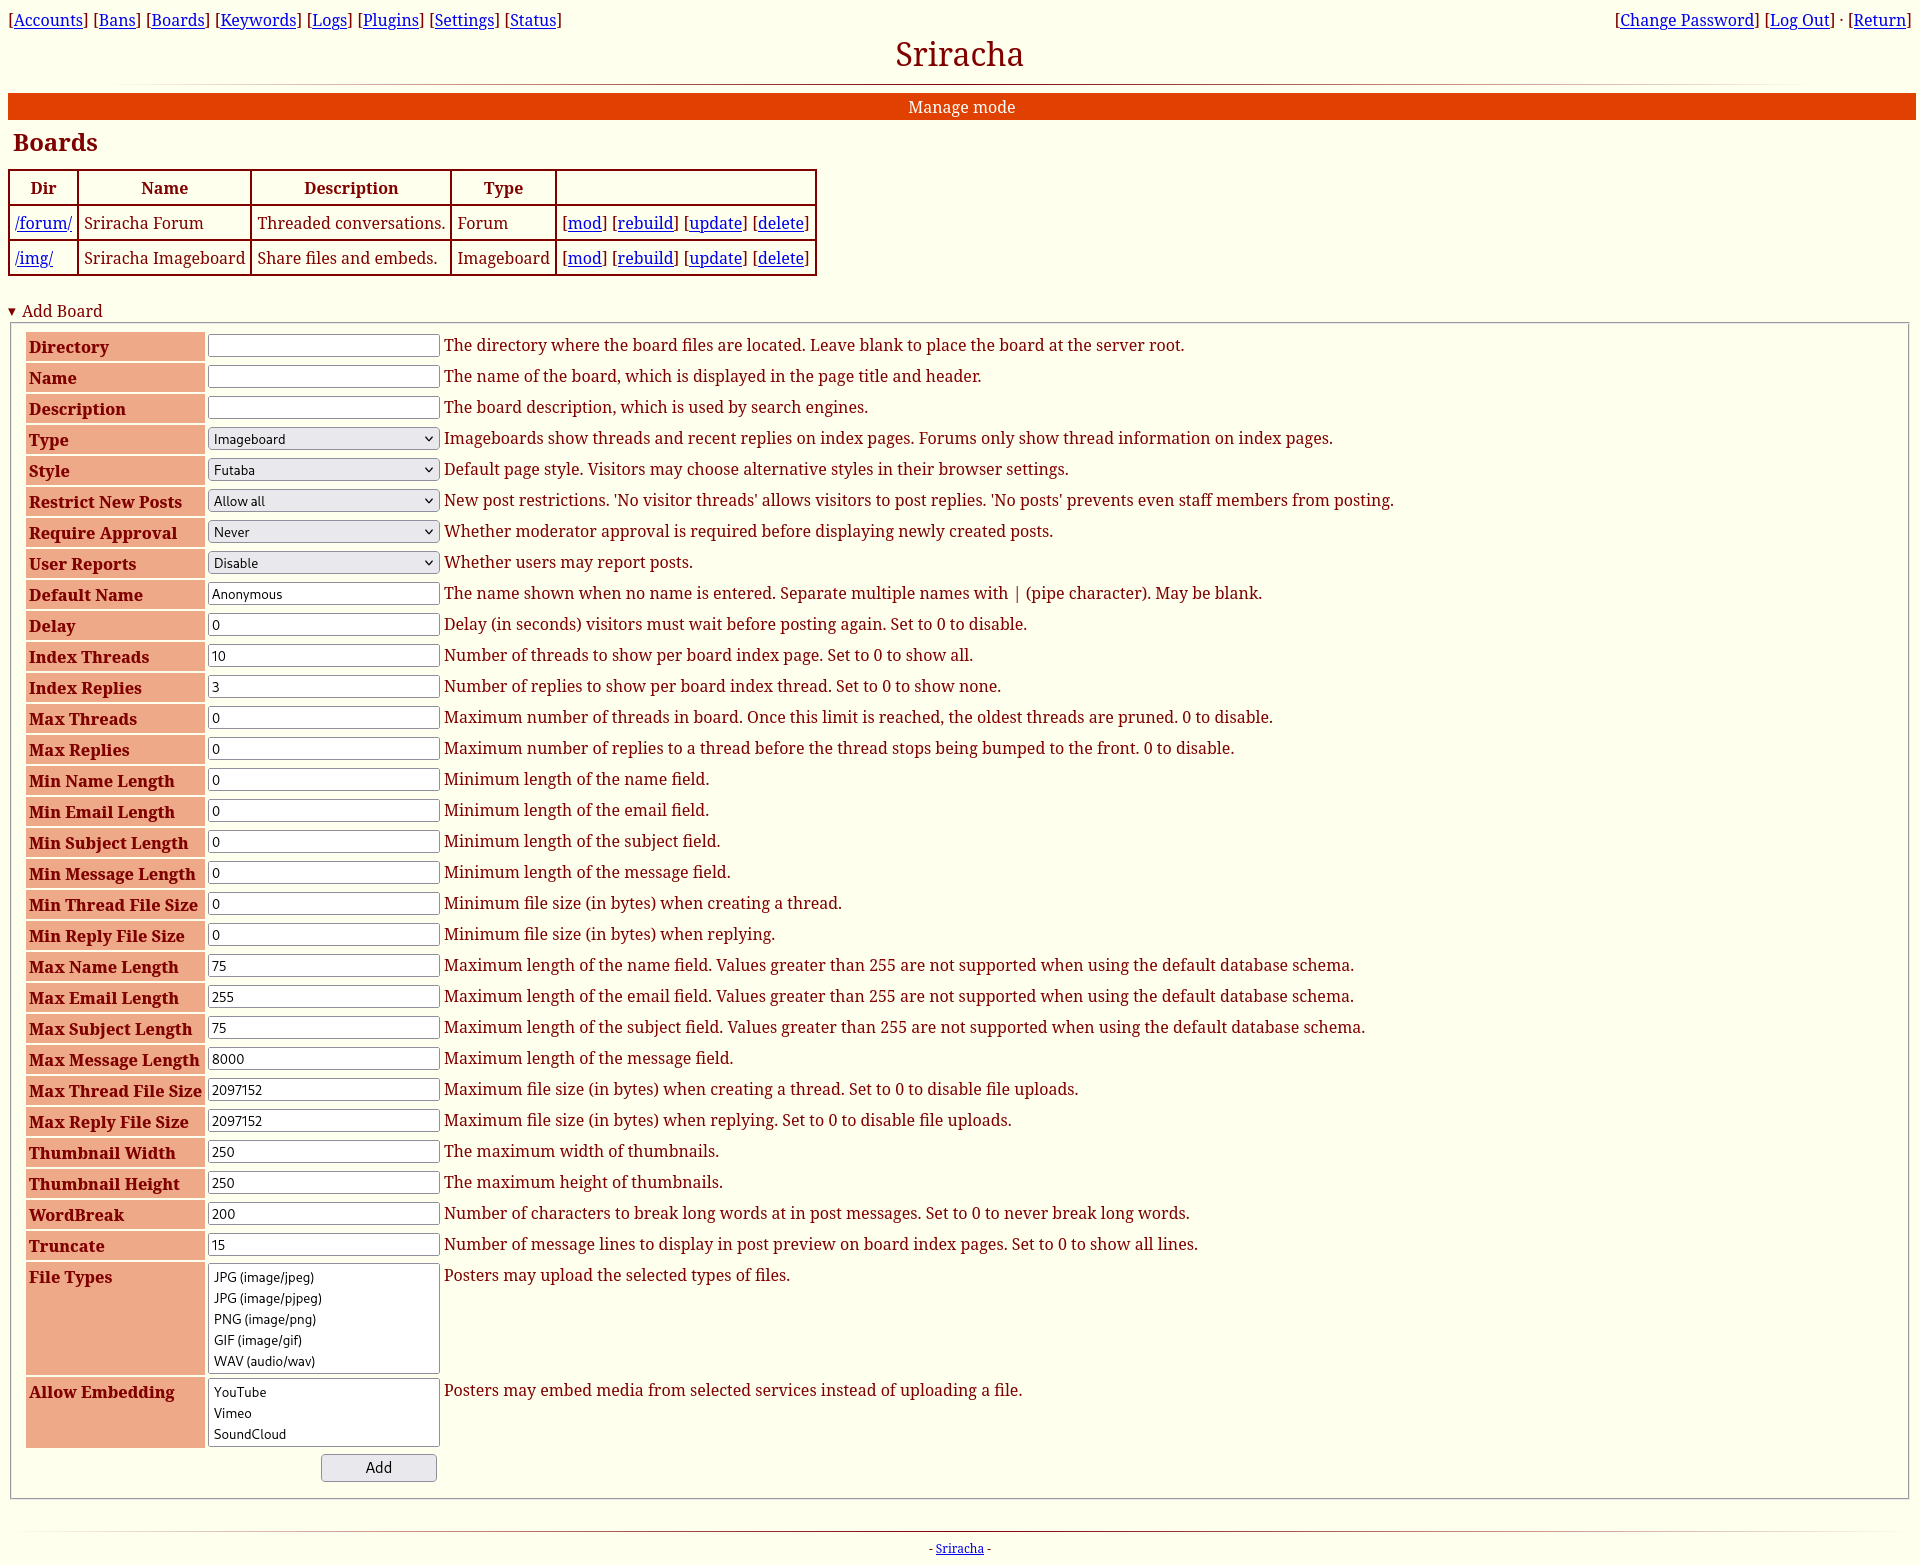The height and width of the screenshot is (1565, 1920).
Task: Click the Index Replies input field
Action: pos(324,687)
